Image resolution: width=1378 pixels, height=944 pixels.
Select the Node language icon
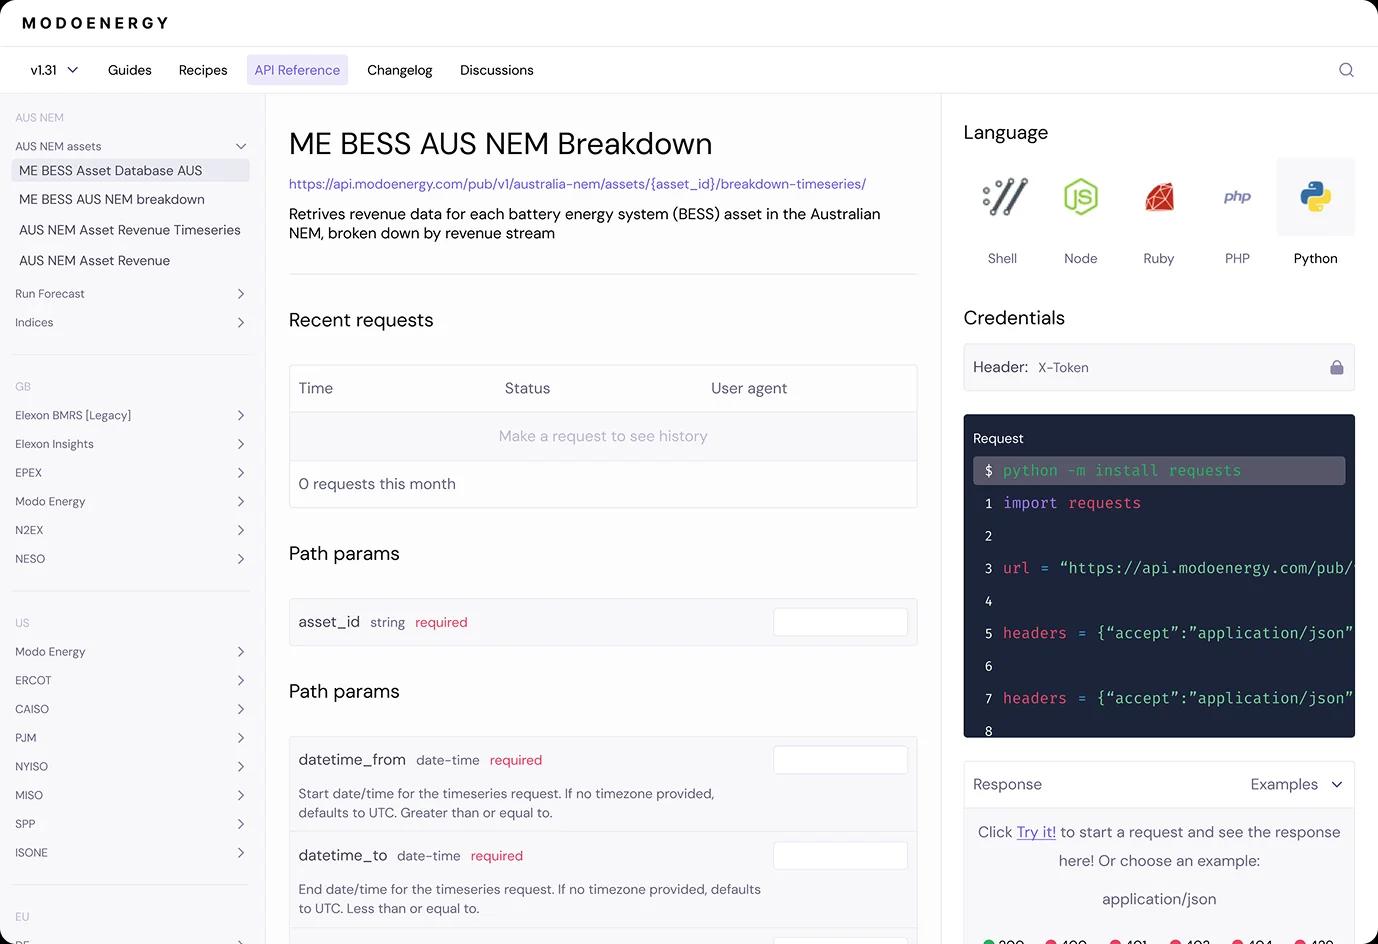click(1080, 198)
